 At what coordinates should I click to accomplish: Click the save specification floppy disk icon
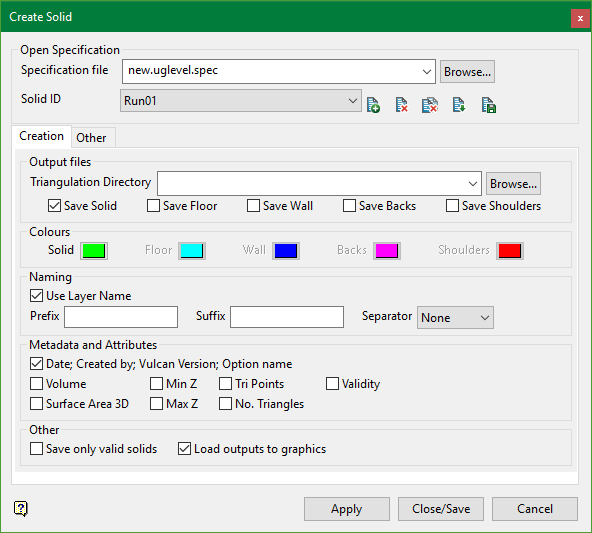tap(489, 105)
